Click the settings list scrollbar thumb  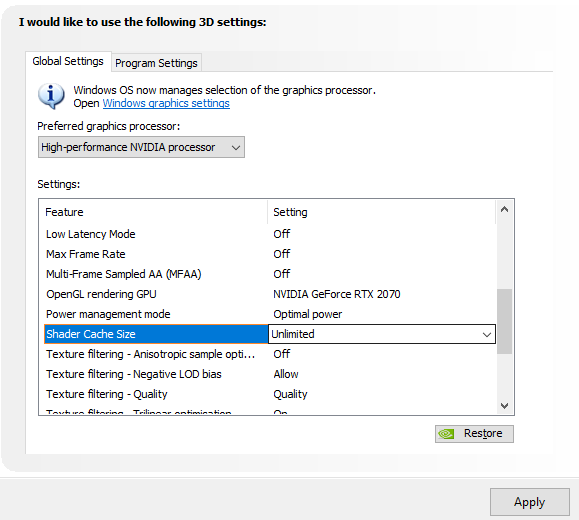click(x=504, y=321)
